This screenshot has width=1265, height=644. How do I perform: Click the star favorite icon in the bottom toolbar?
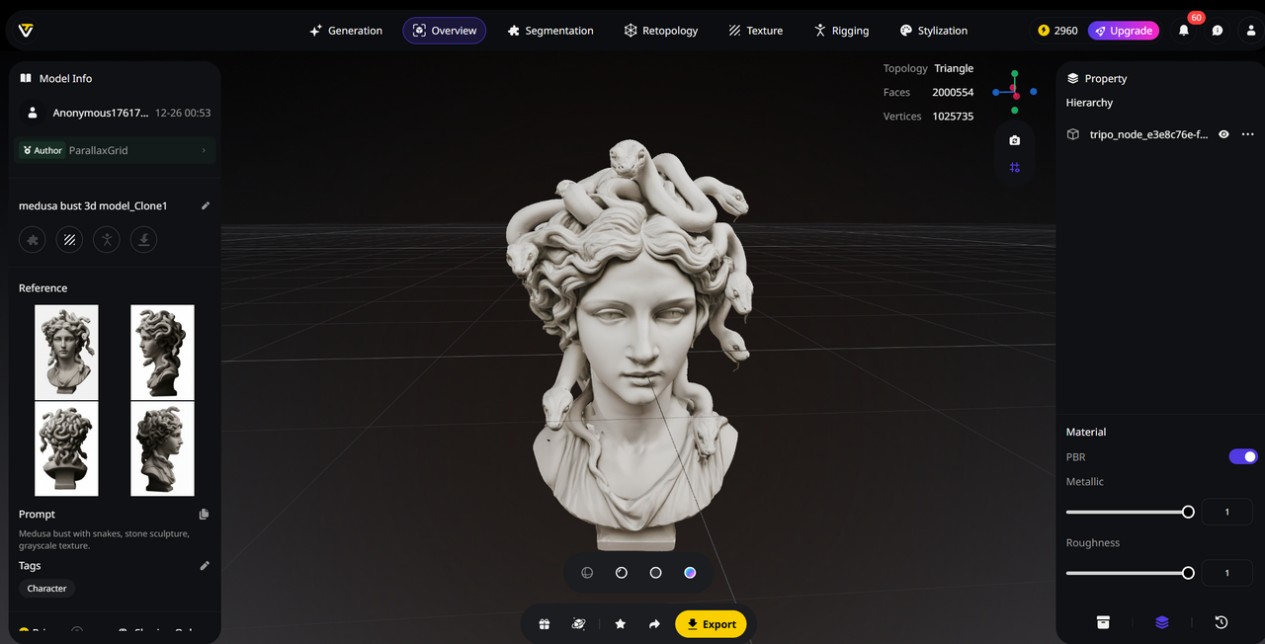(x=620, y=623)
